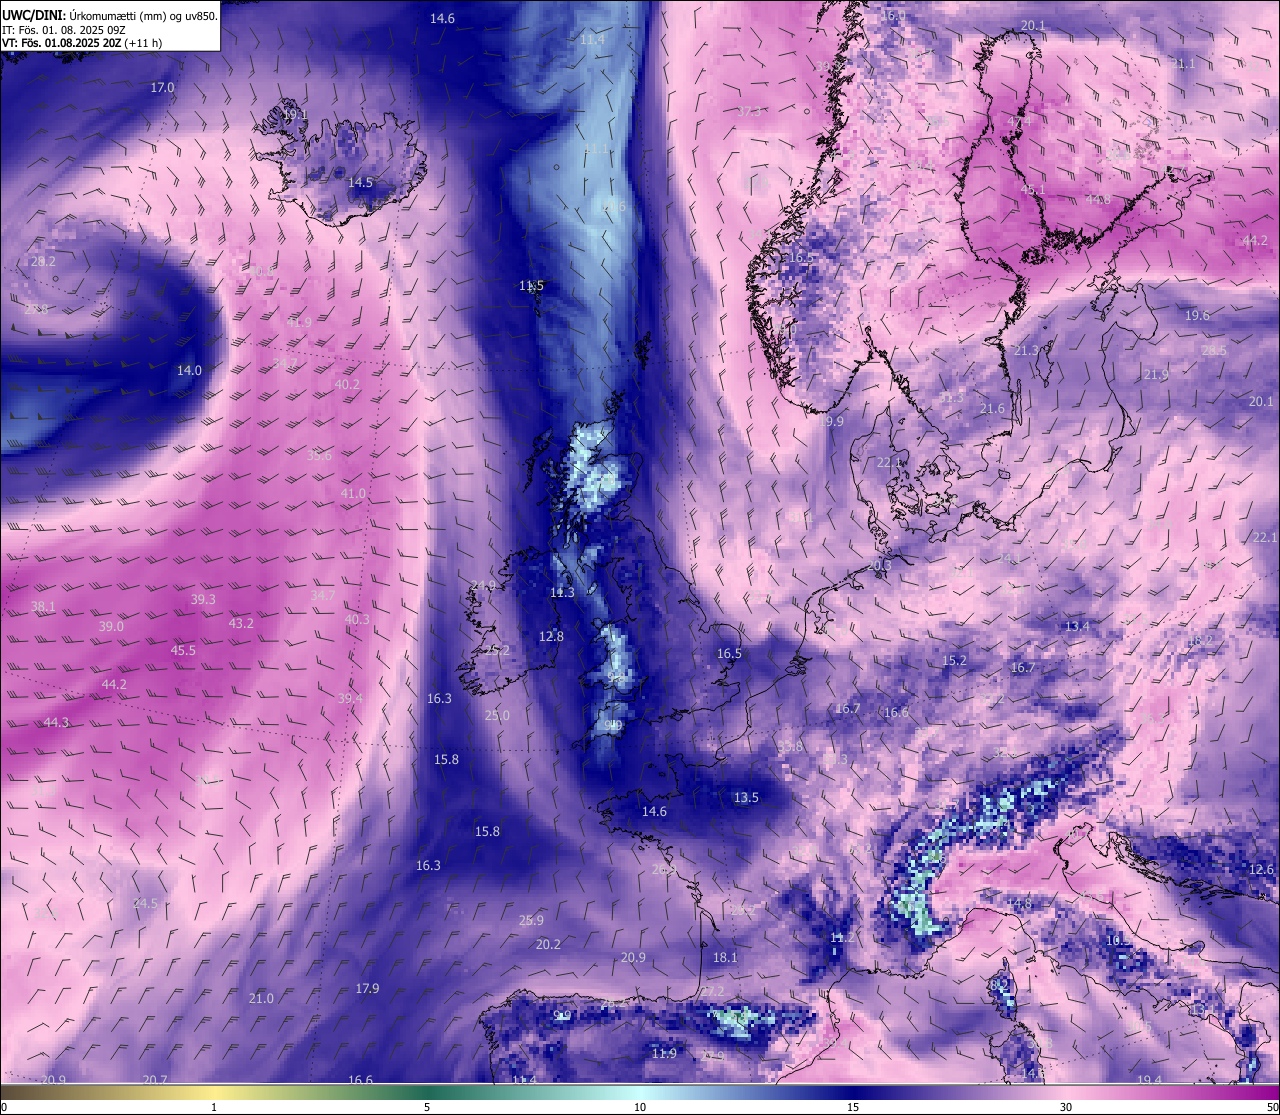The width and height of the screenshot is (1280, 1115).
Task: Click the 12.8 value in the Irish Sea
Action: point(551,637)
